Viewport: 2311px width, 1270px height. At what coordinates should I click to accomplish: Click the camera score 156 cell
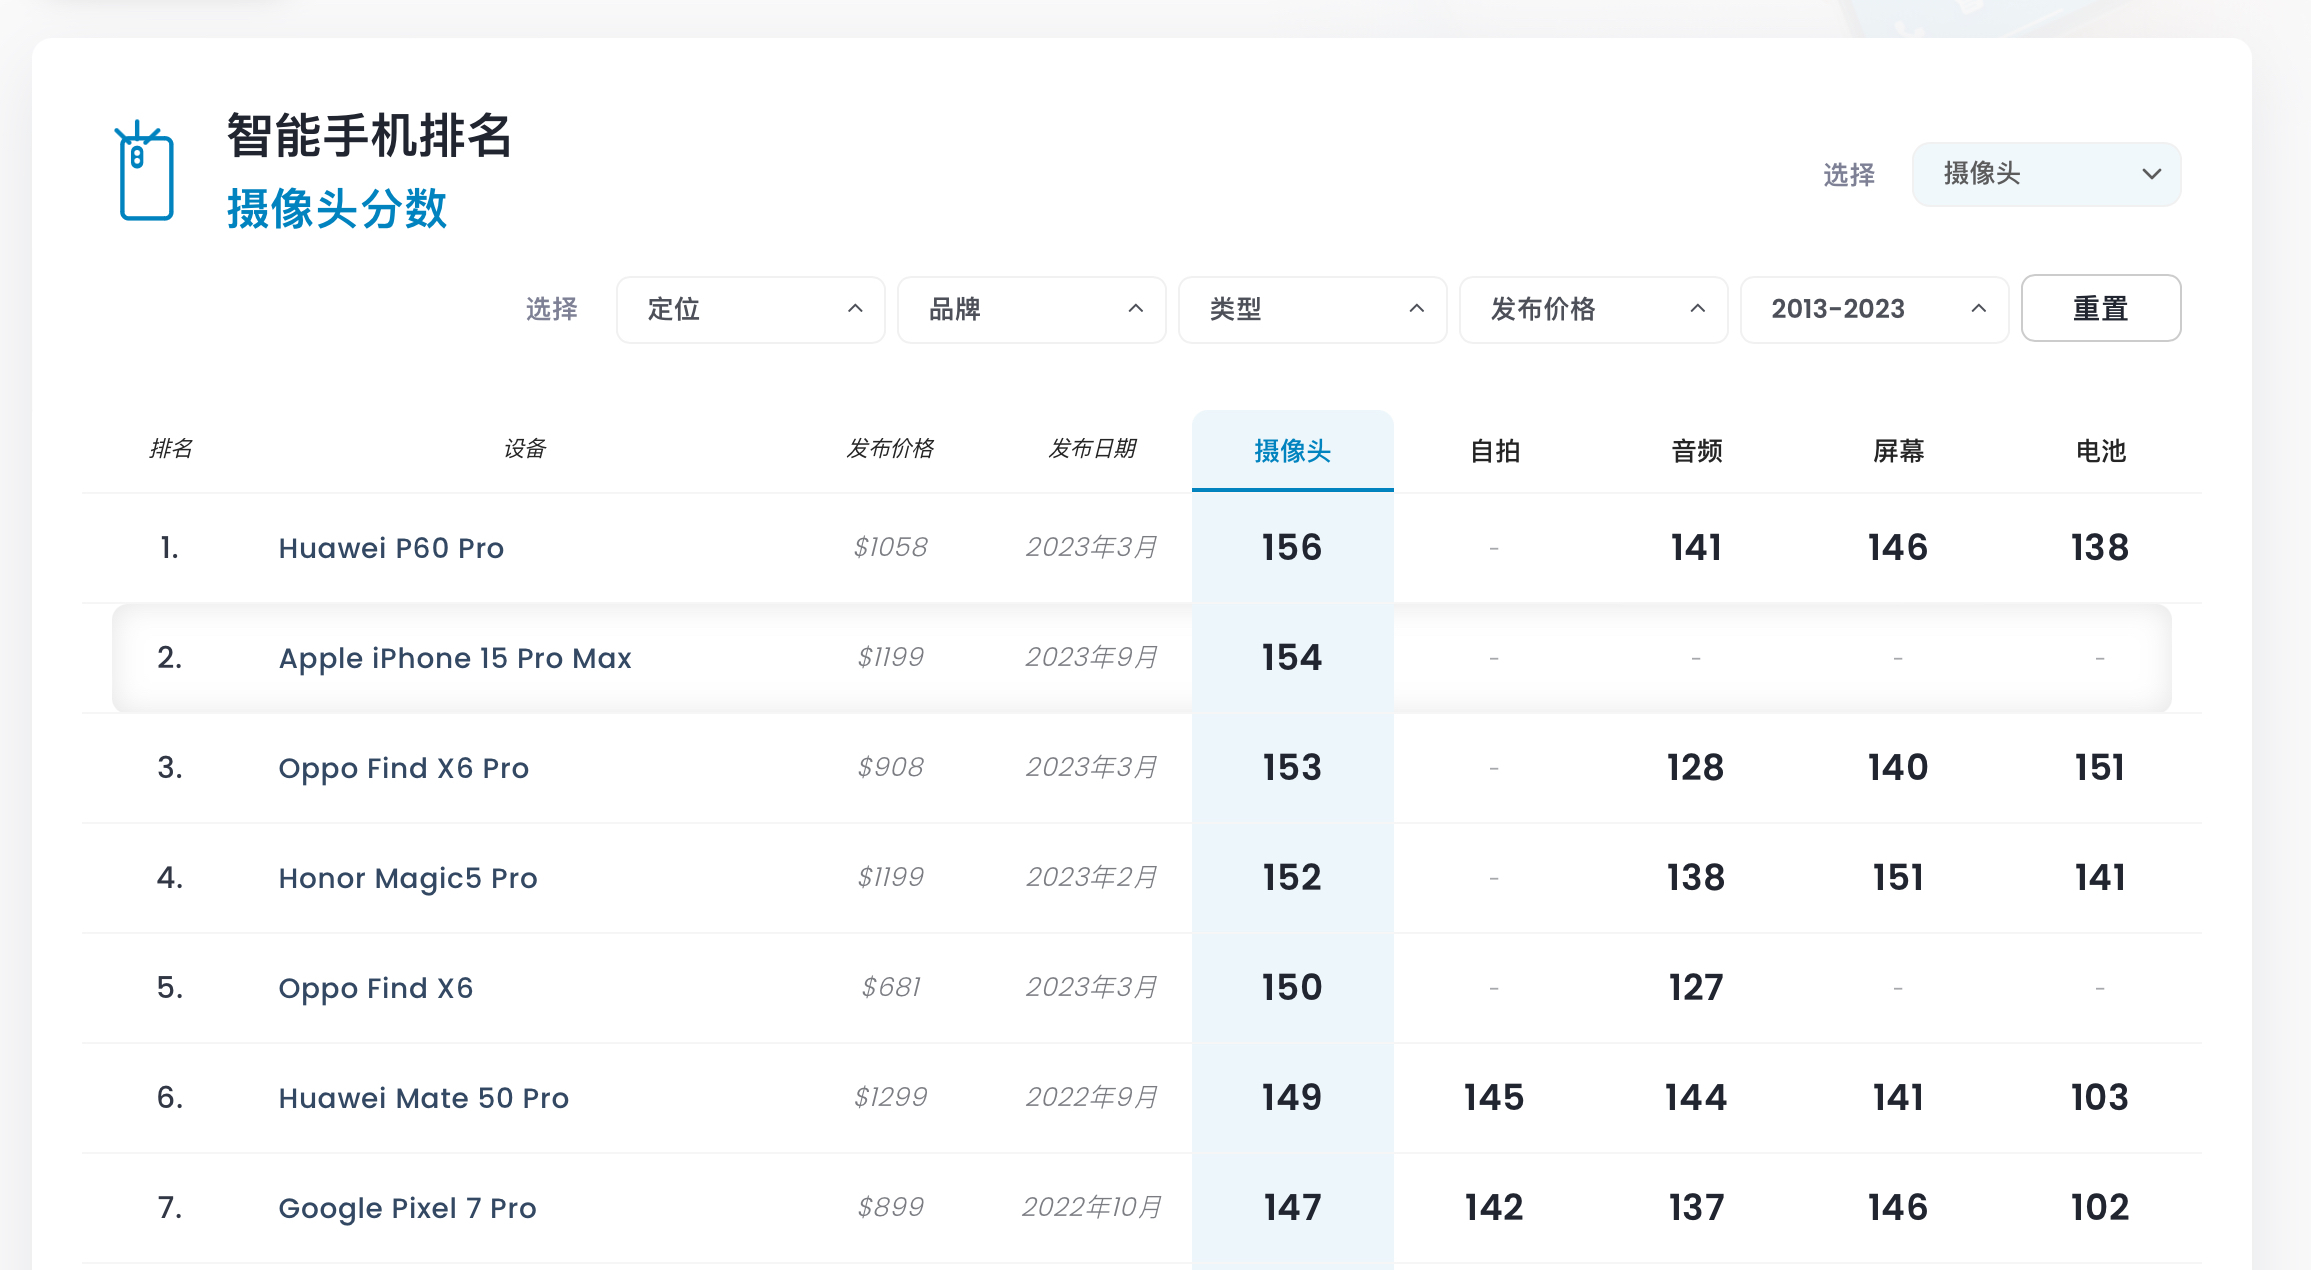(x=1292, y=548)
